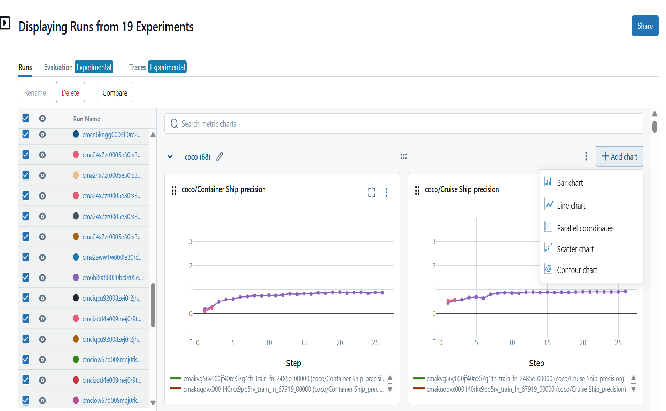The width and height of the screenshot is (666, 411).
Task: Click the Compare button
Action: point(114,92)
